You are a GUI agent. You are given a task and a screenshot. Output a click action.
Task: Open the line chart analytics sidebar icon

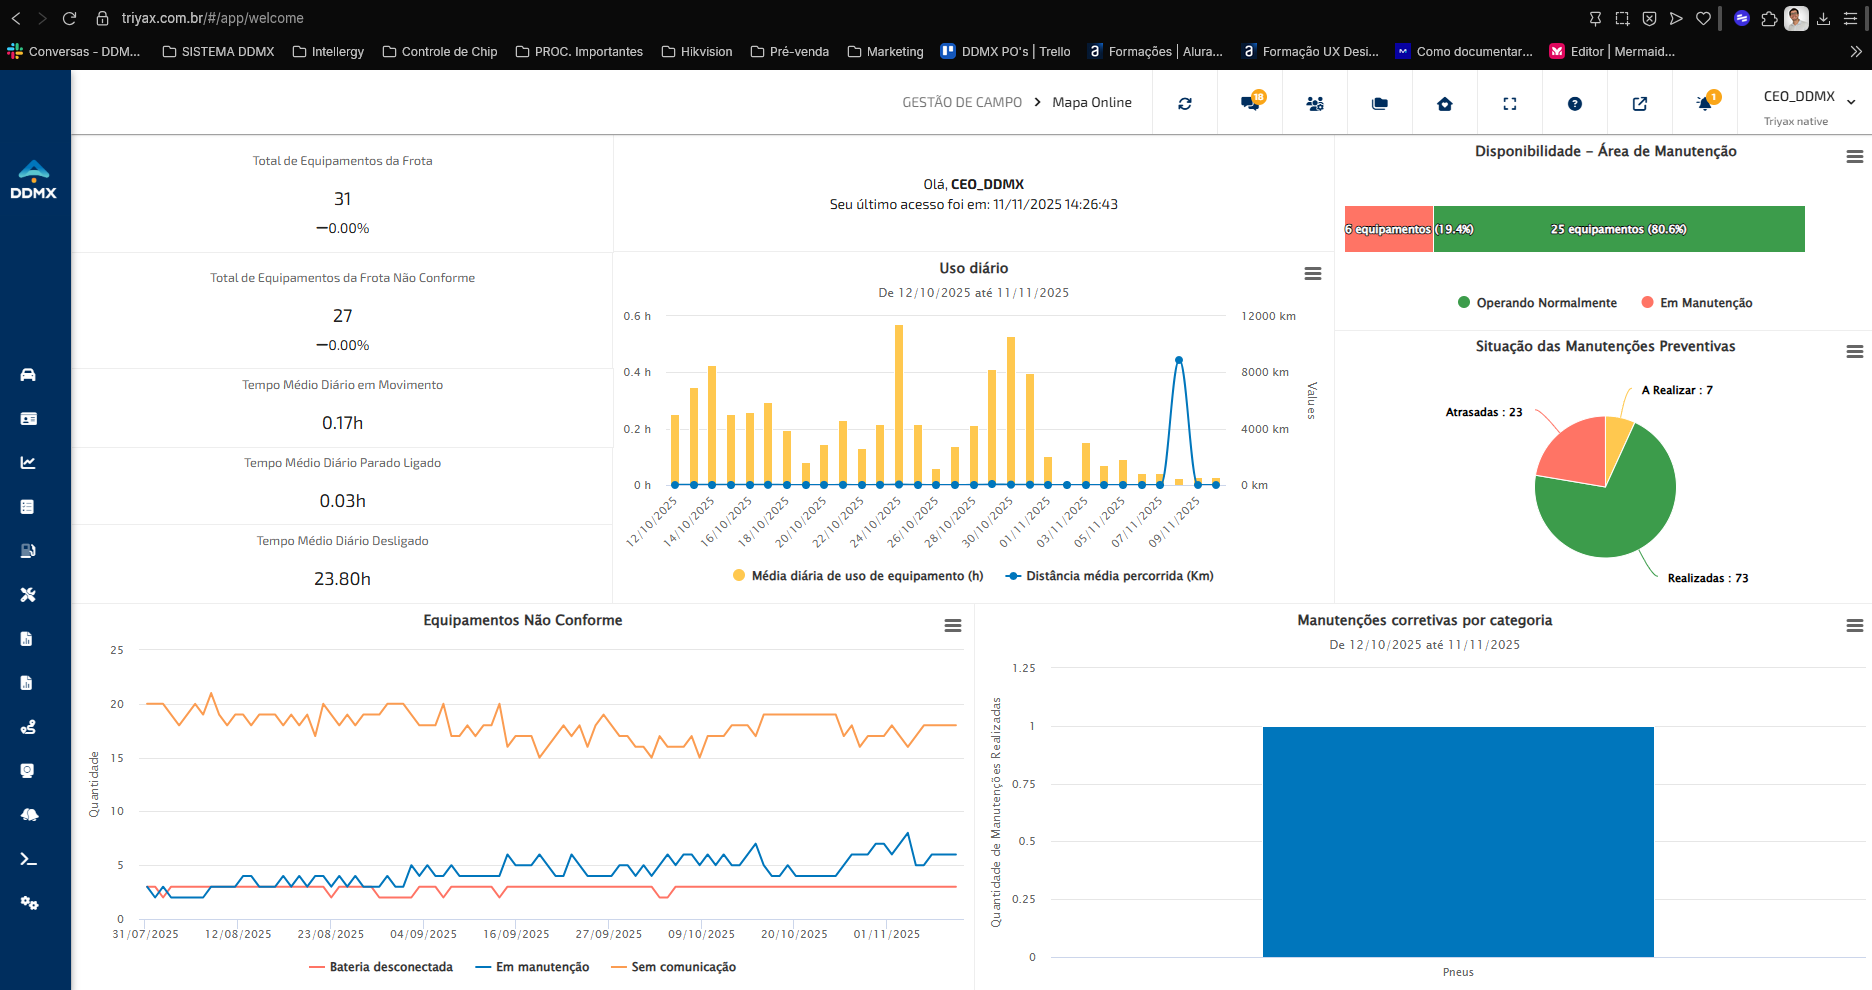pyautogui.click(x=28, y=462)
